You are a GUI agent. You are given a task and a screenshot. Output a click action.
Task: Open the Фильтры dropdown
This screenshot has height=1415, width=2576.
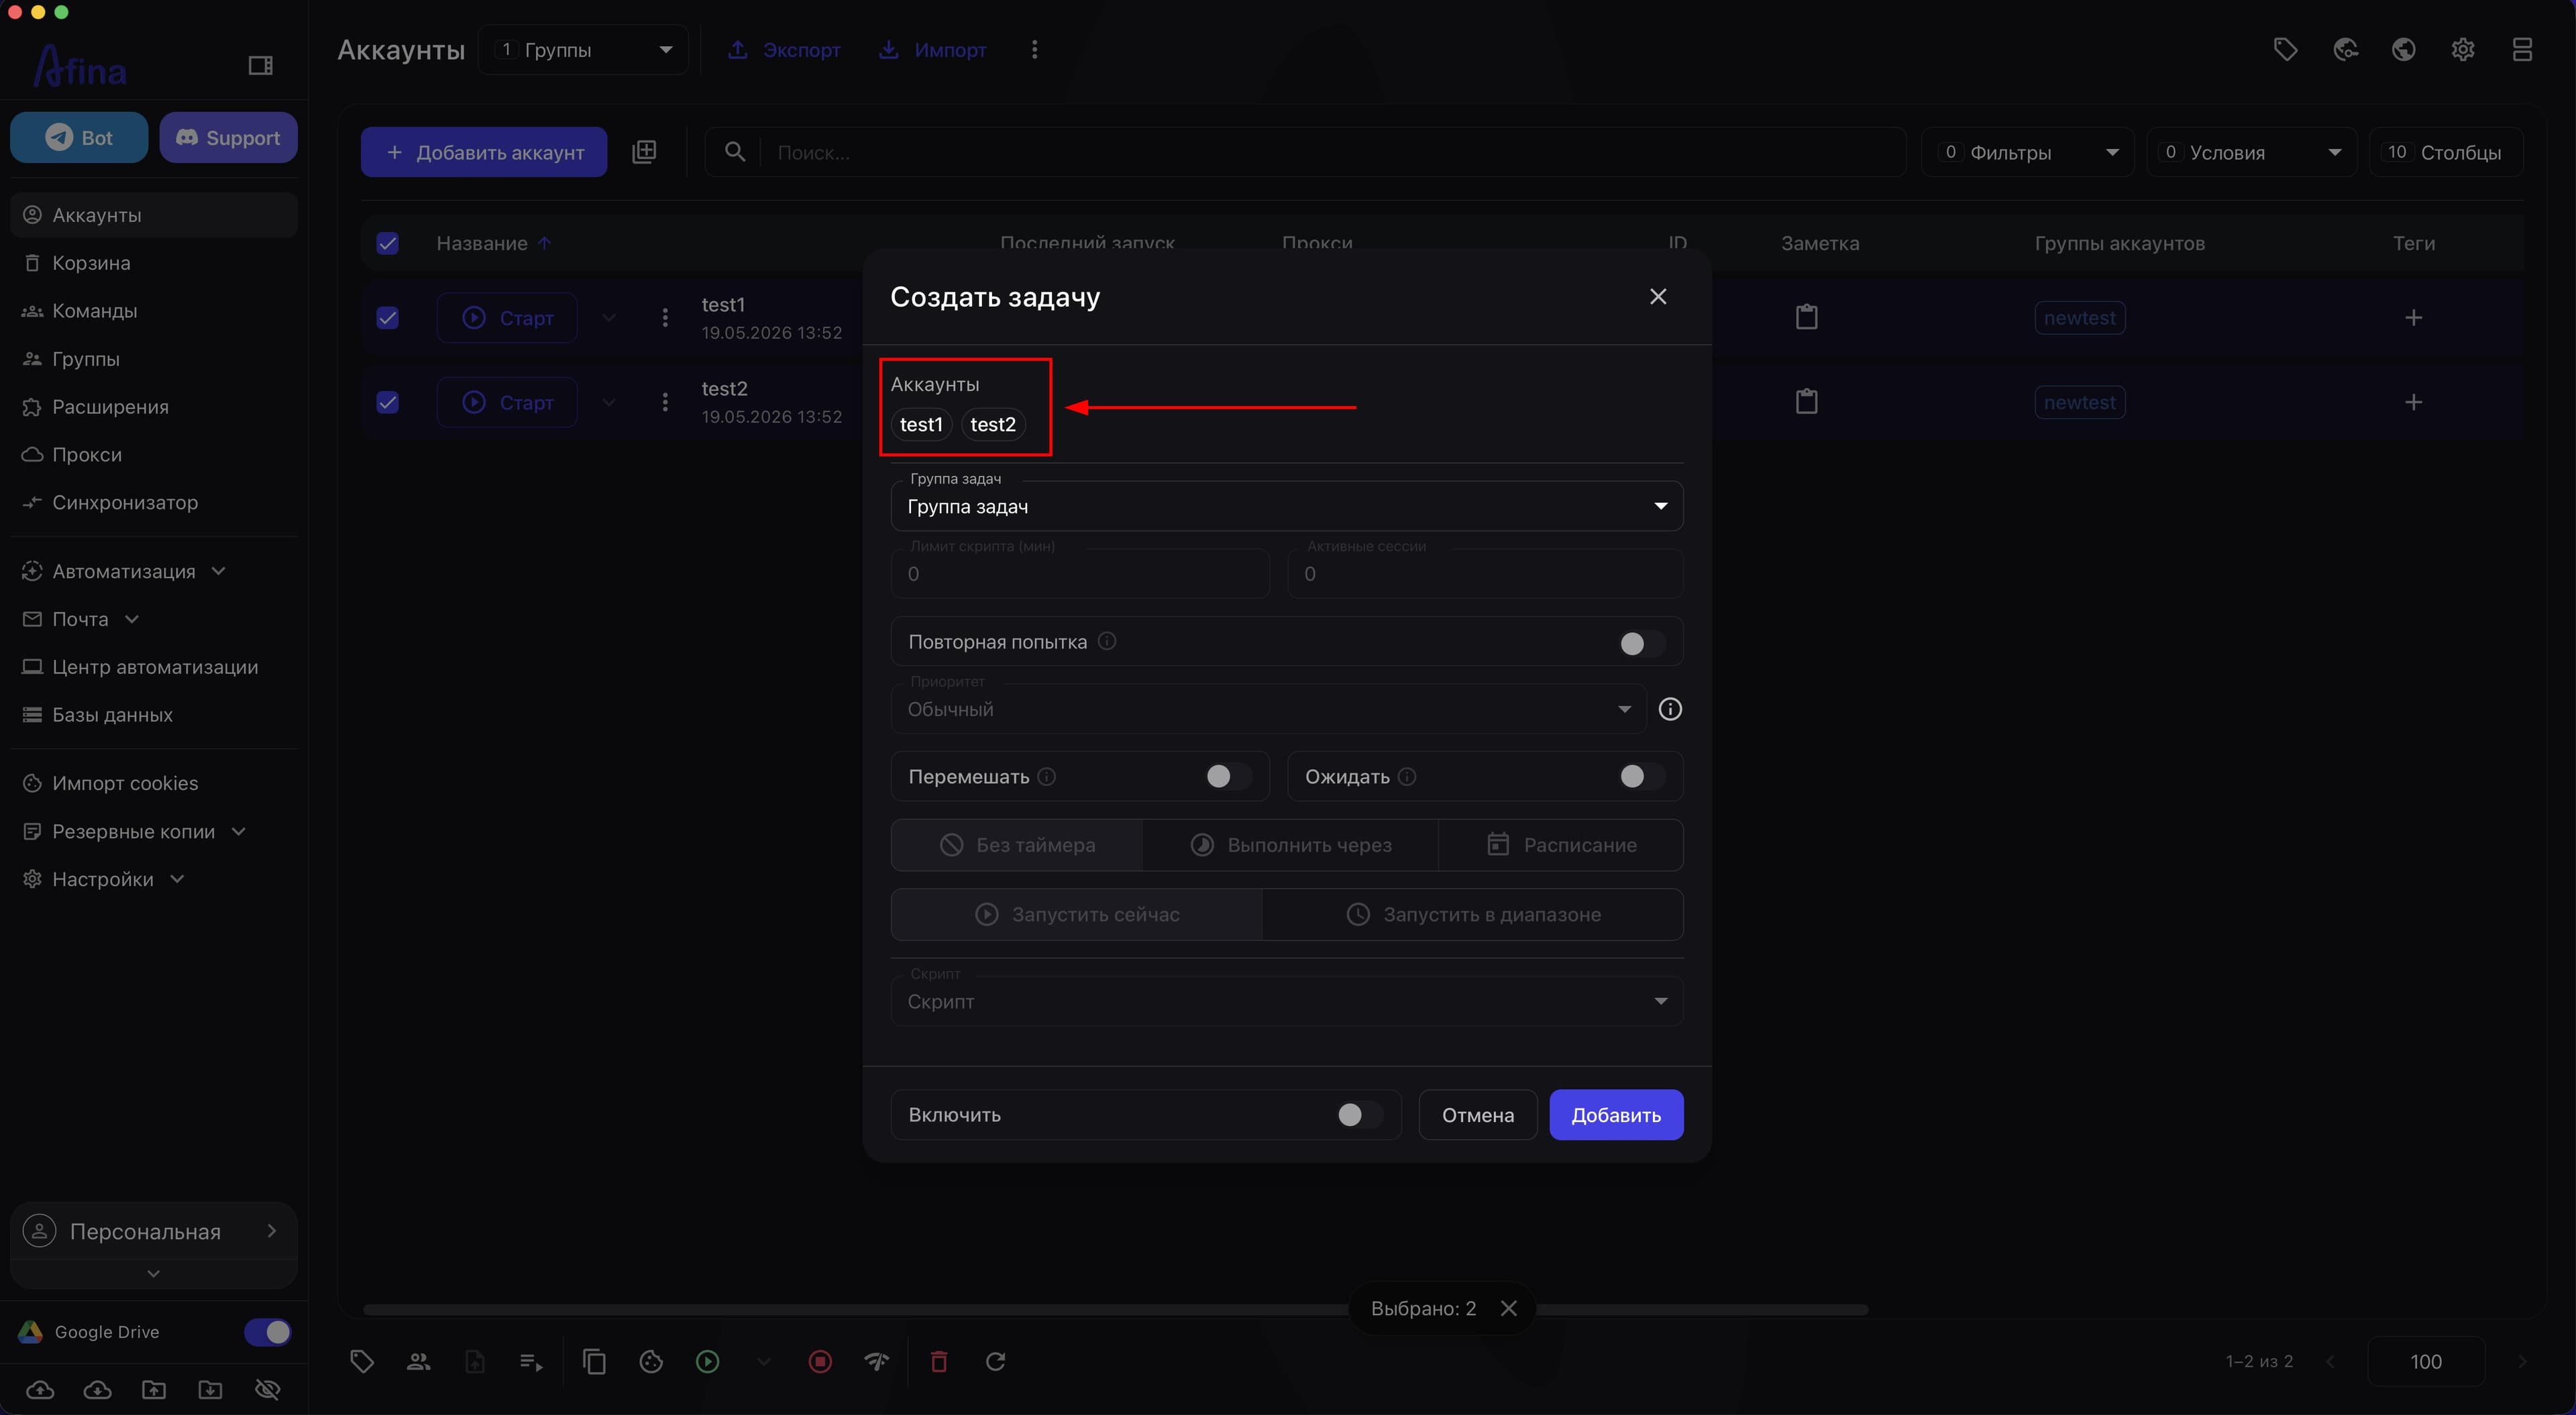2027,152
